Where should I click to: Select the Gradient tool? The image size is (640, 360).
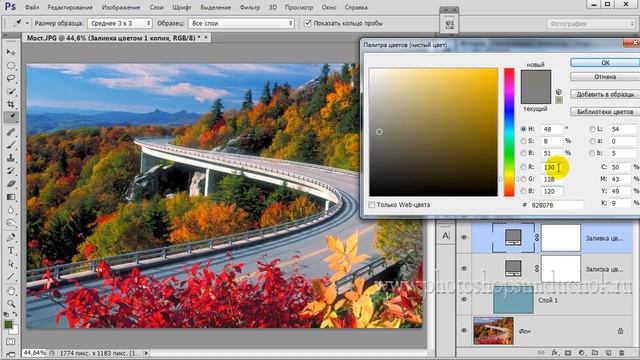click(x=11, y=197)
